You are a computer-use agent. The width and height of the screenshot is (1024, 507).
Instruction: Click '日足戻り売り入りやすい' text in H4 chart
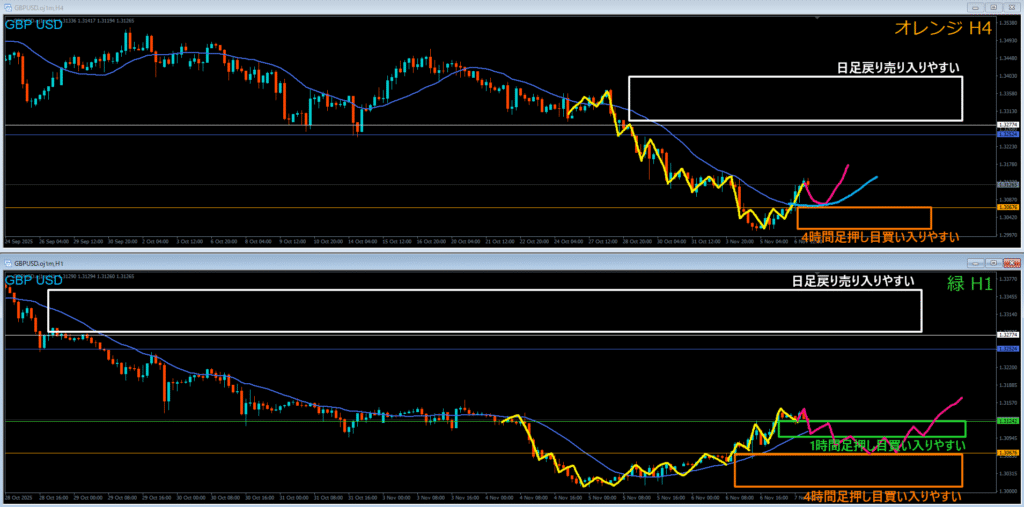coord(898,68)
